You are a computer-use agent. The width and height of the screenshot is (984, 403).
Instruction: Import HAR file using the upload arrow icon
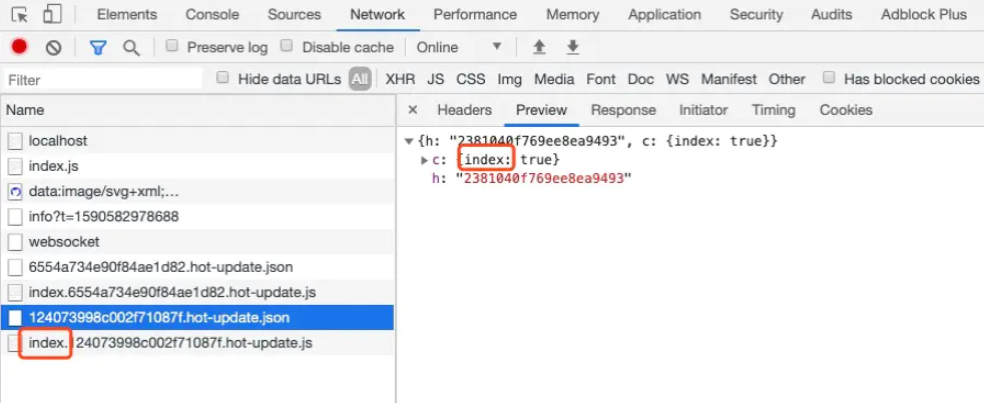click(x=539, y=47)
